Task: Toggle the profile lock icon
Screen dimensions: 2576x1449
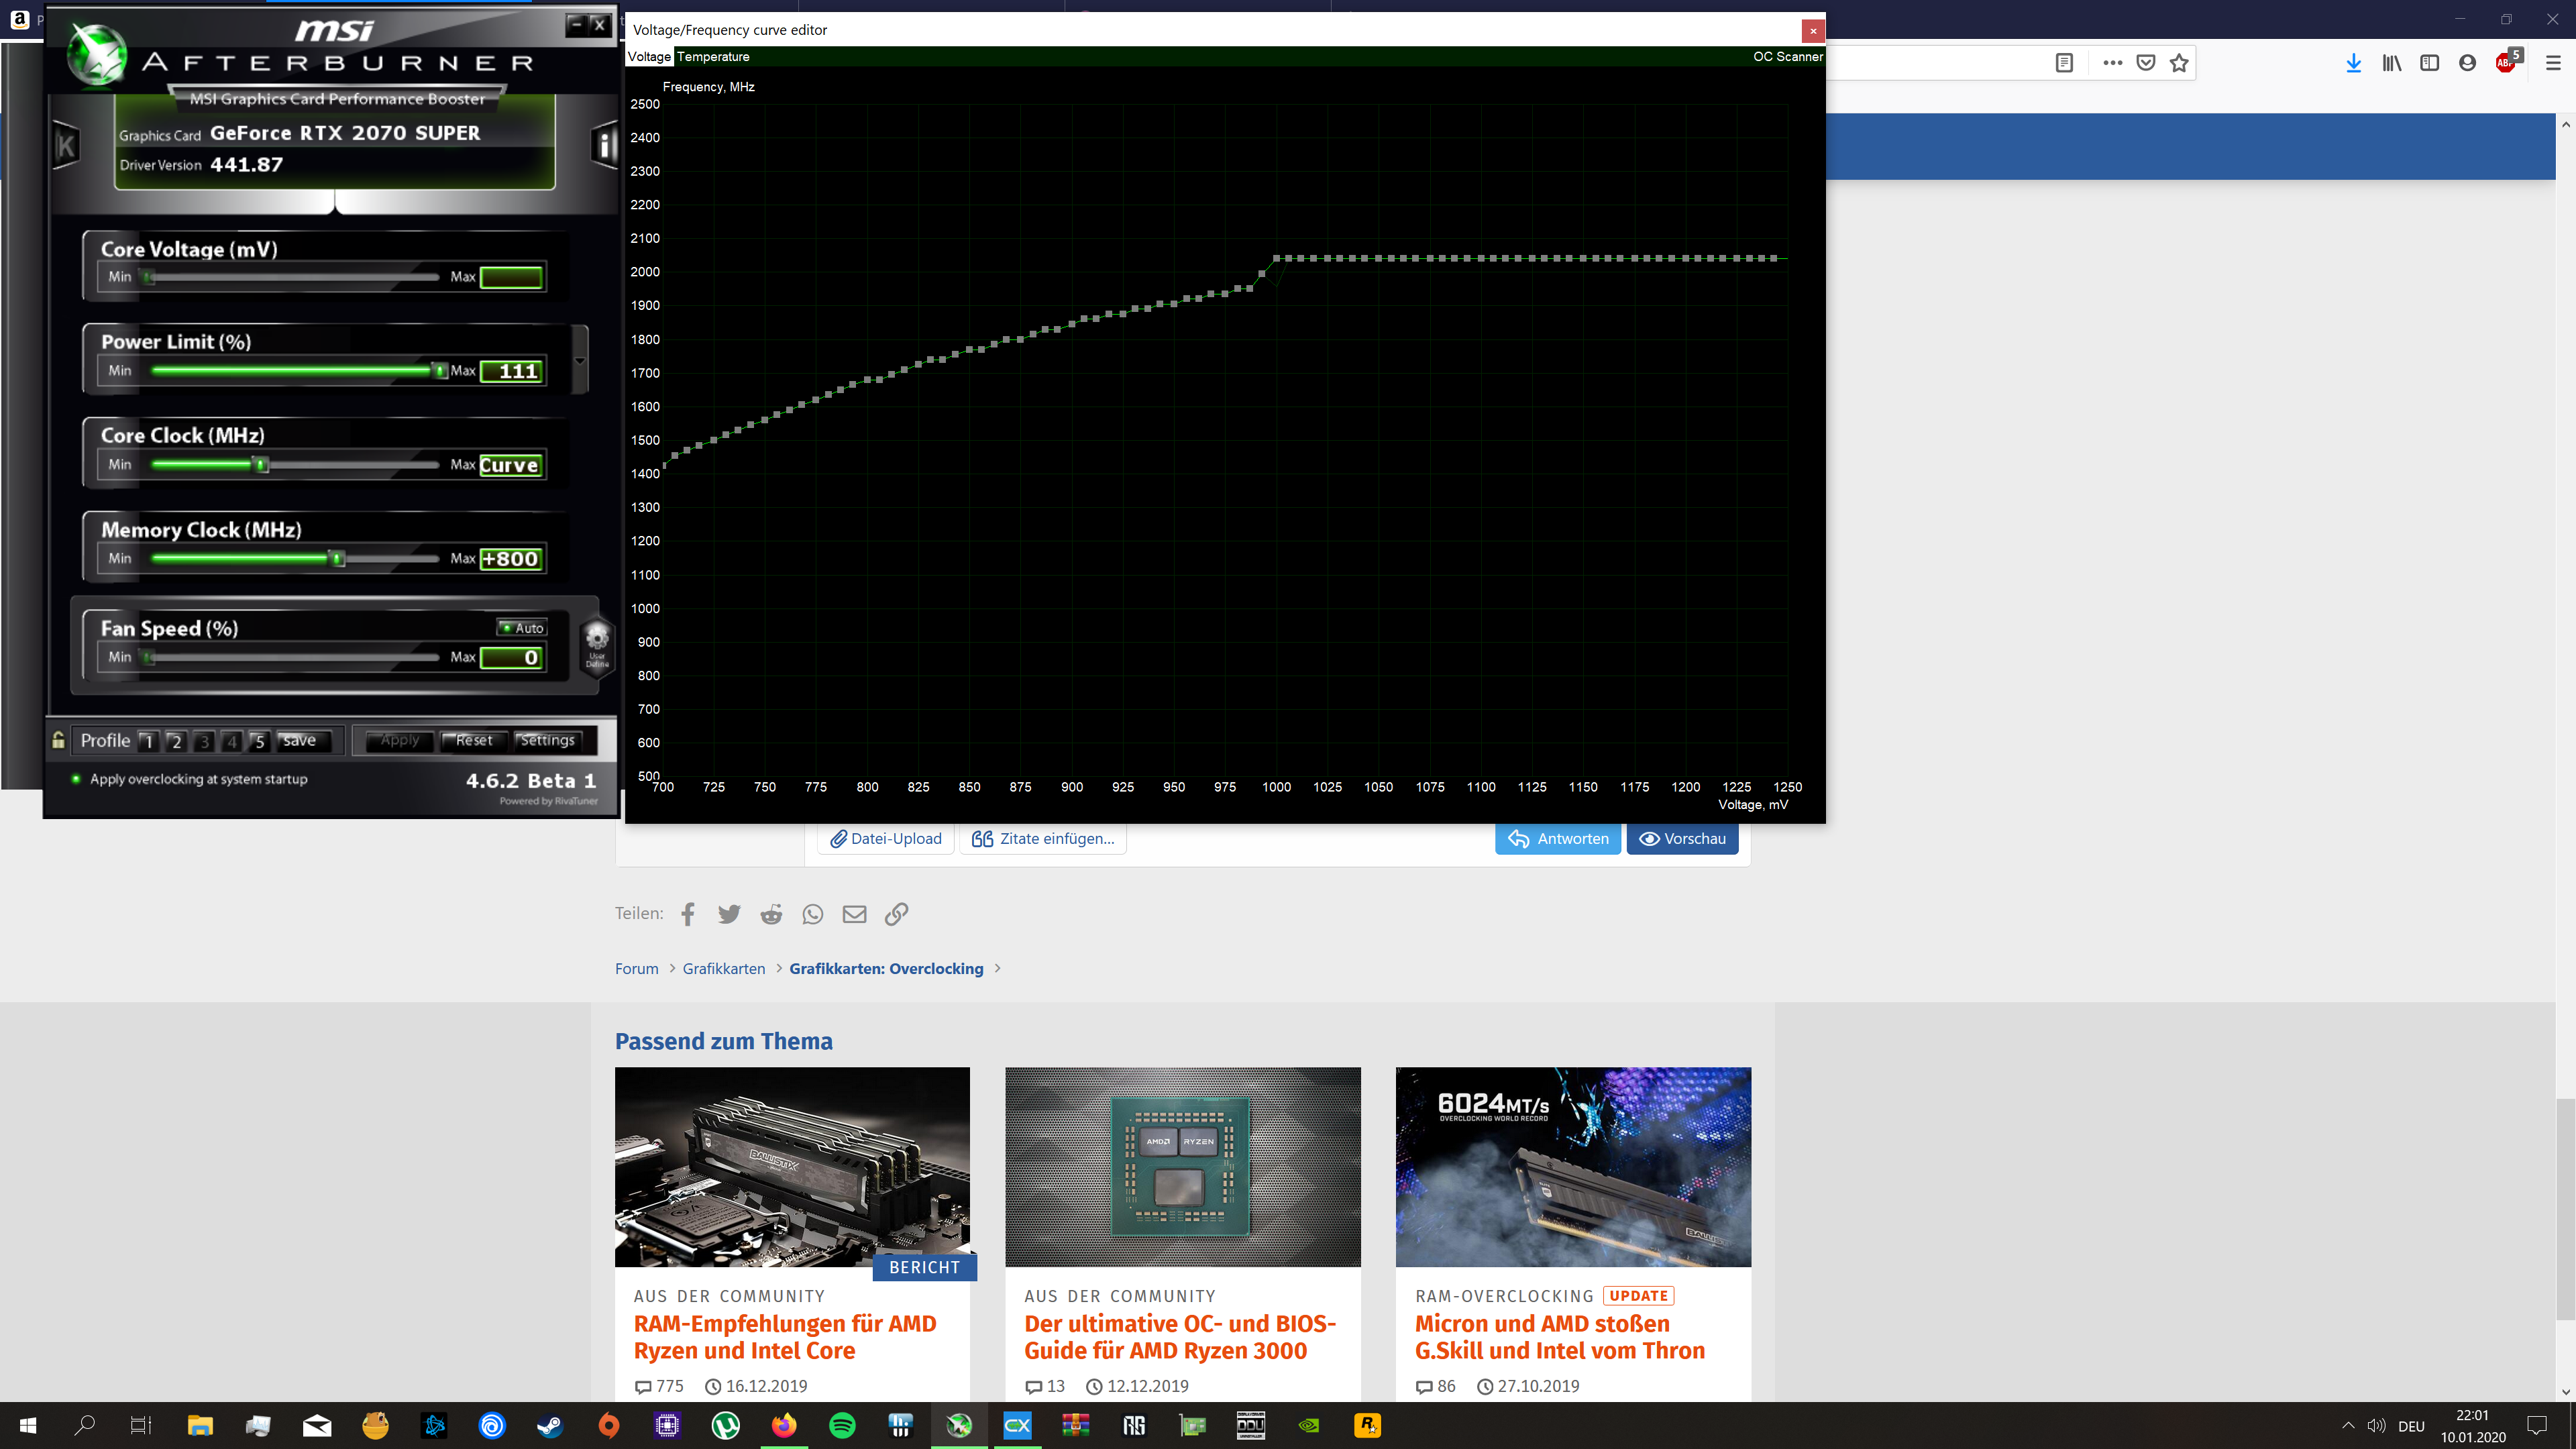Action: pyautogui.click(x=59, y=740)
